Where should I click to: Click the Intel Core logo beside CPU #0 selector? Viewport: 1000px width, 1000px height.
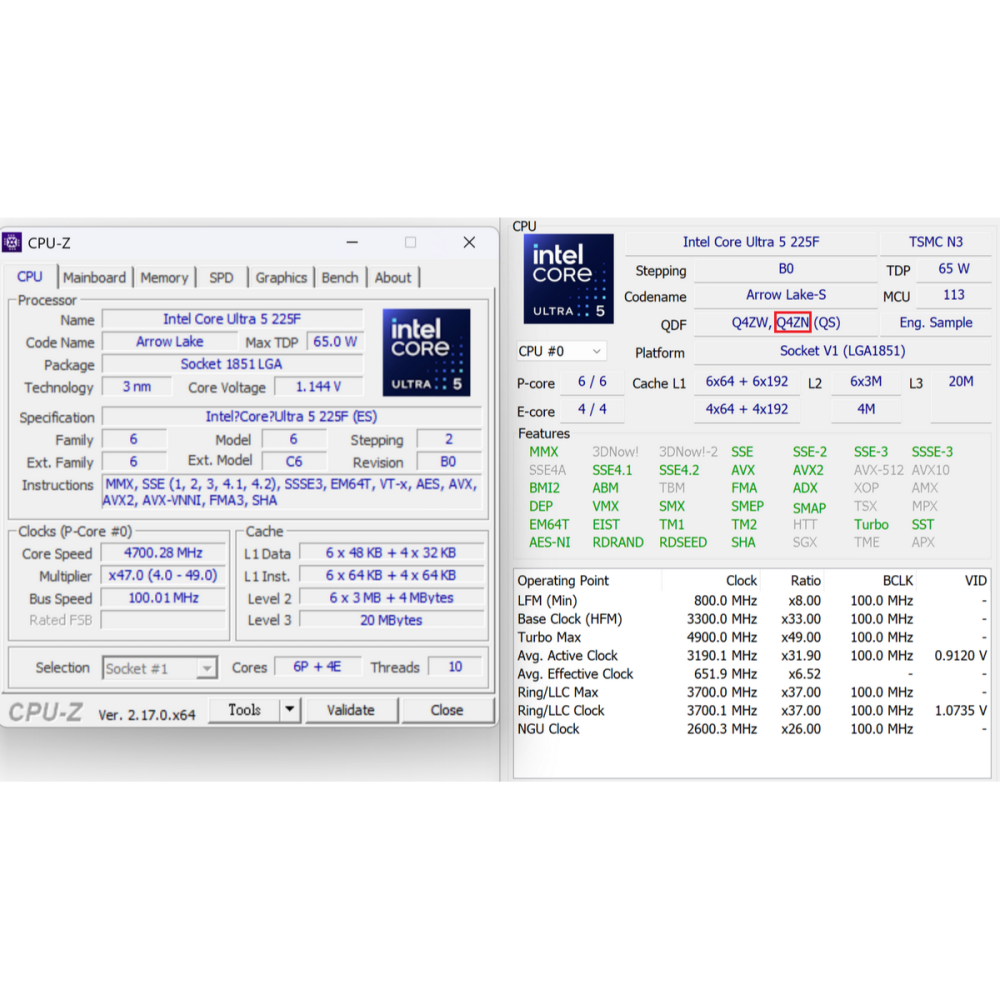point(568,278)
